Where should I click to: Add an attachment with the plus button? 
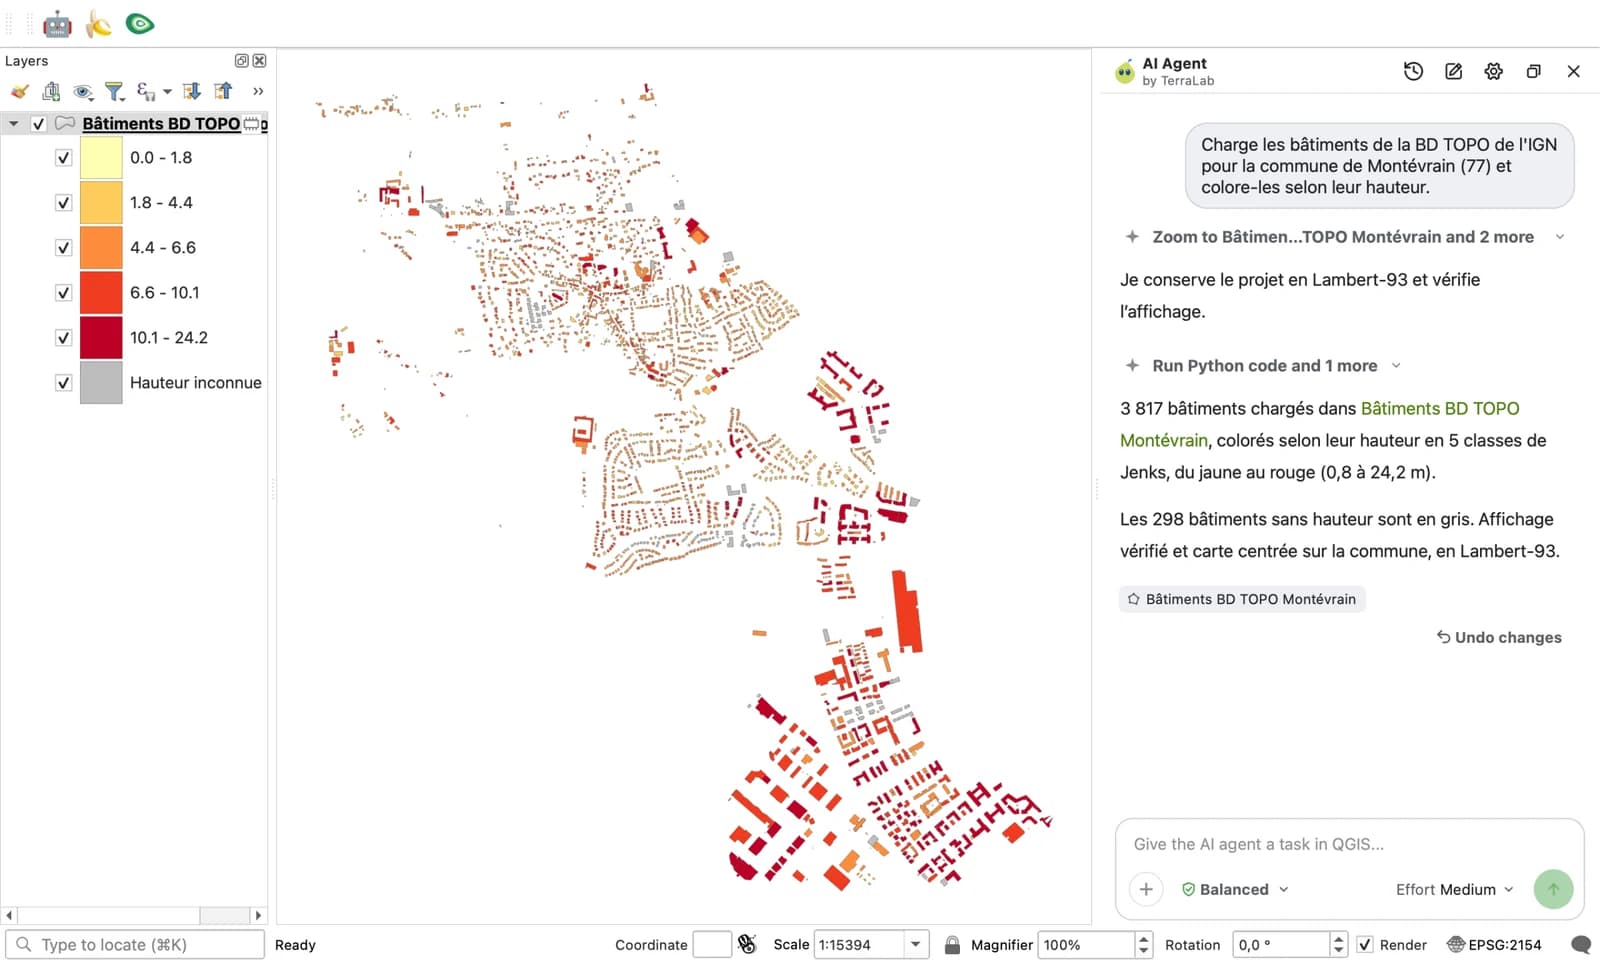pyautogui.click(x=1146, y=889)
